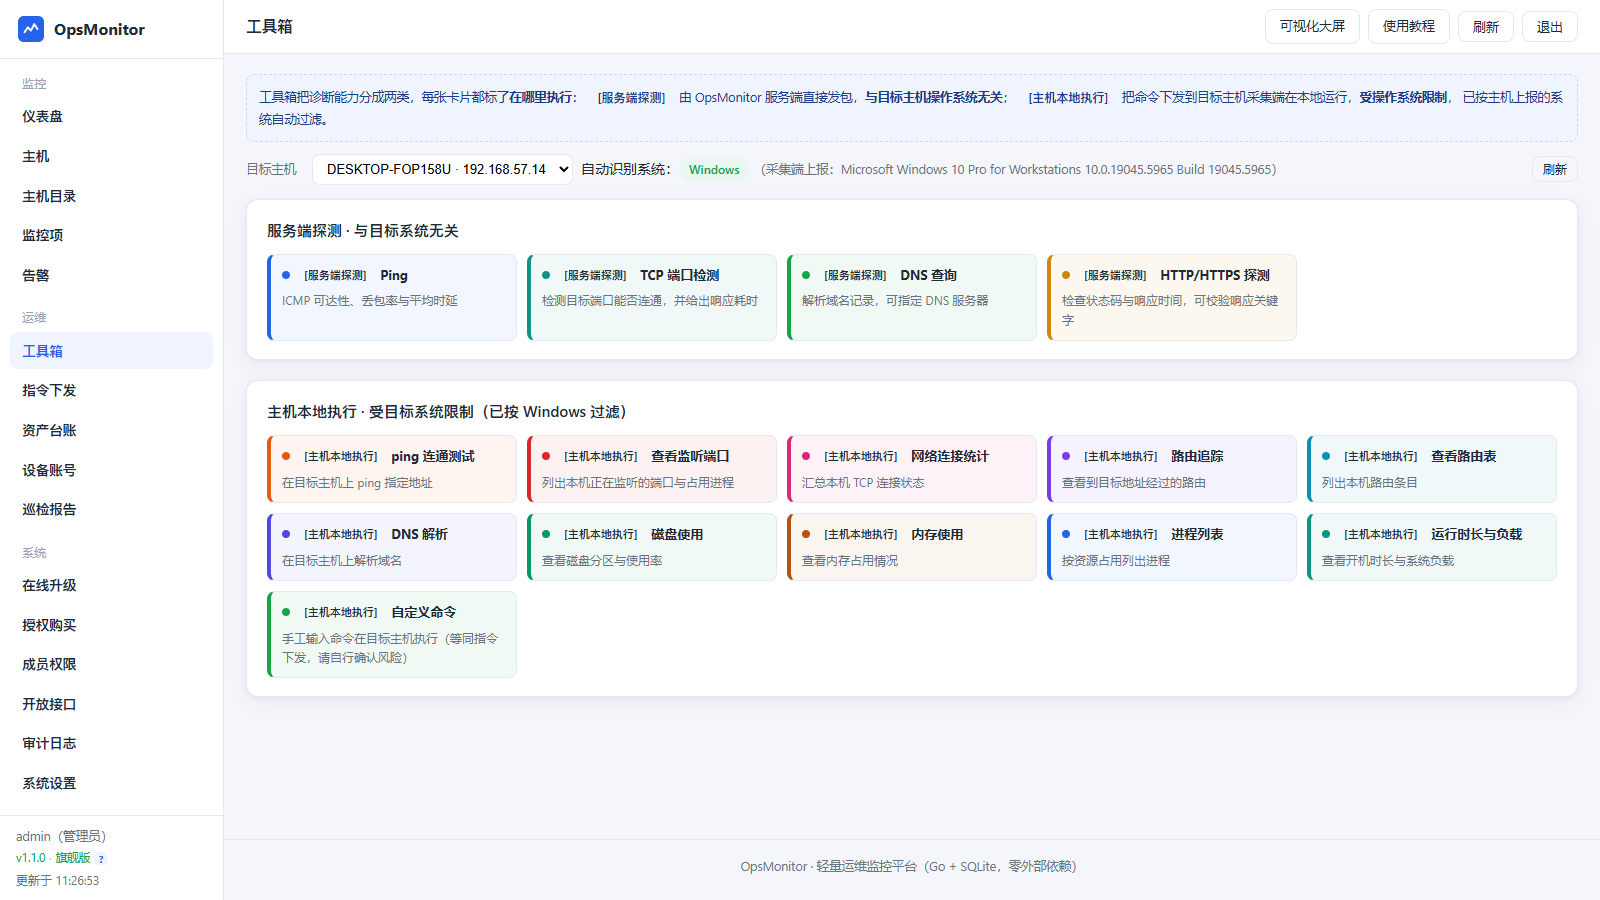Open the 可视化大屏 view
Viewport: 1600px width, 900px height.
(1312, 27)
